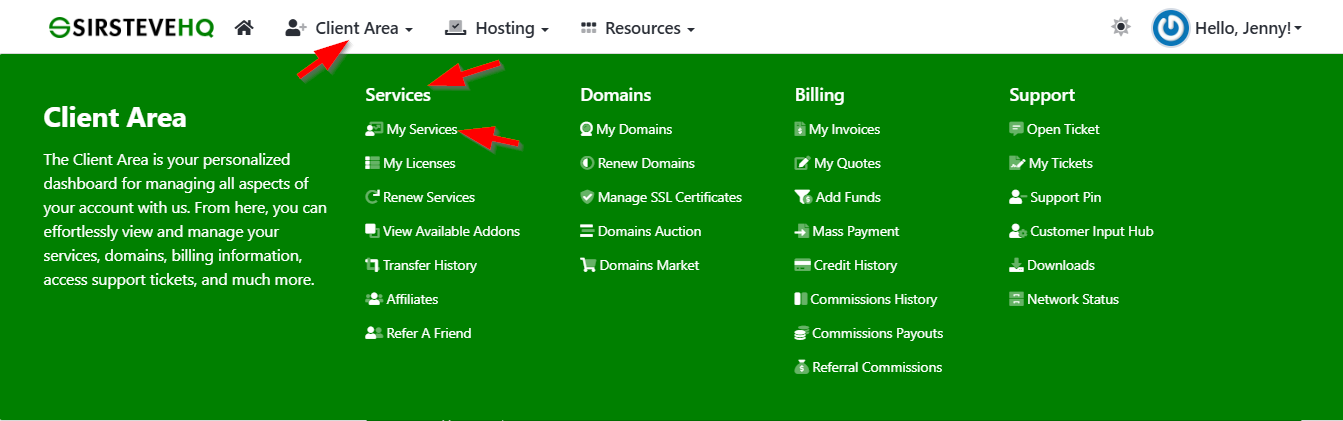Click the SirSteveHQ logo
The height and width of the screenshot is (421, 1343).
tap(131, 28)
